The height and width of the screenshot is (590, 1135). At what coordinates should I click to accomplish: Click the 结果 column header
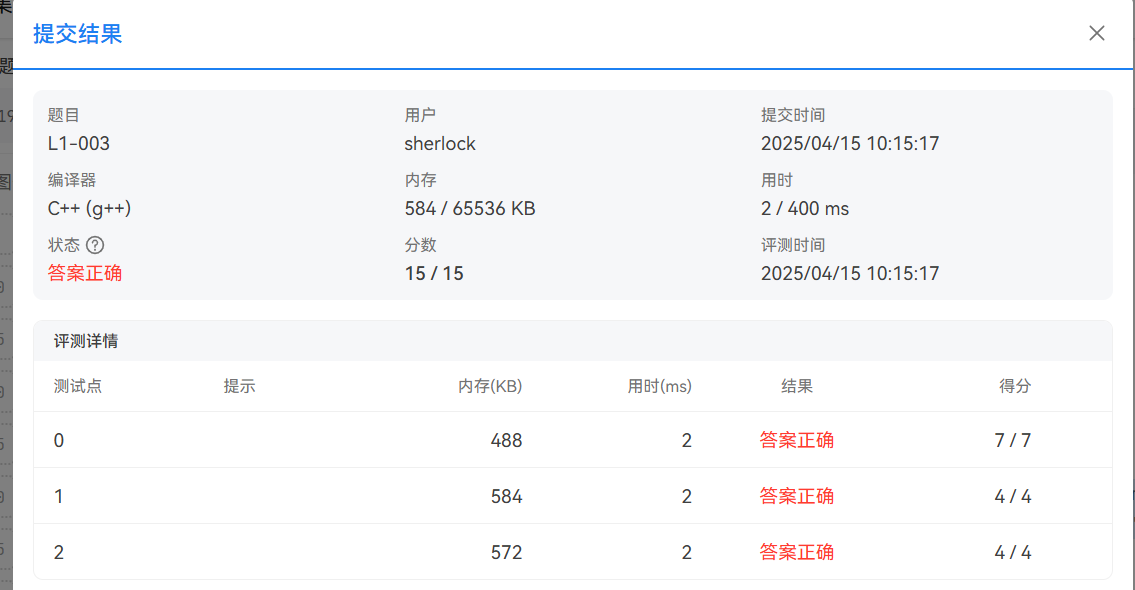point(797,386)
